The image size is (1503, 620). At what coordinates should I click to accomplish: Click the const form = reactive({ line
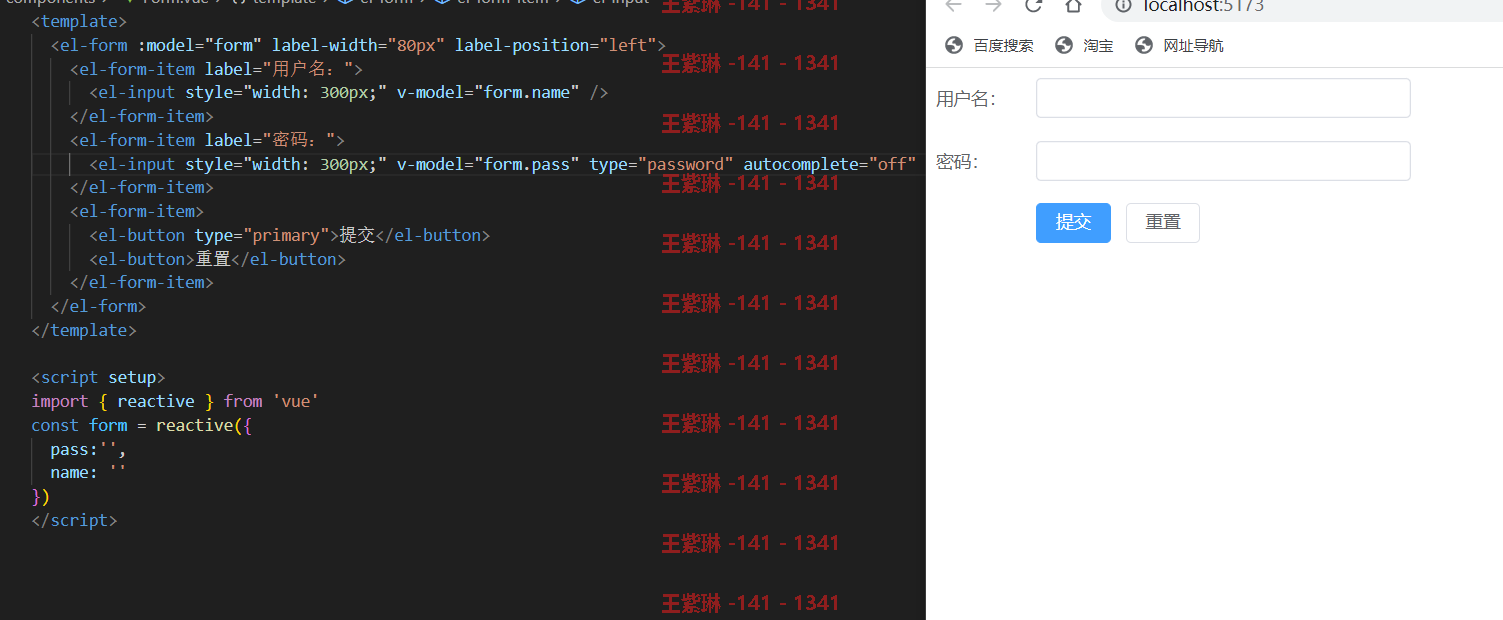click(x=141, y=425)
